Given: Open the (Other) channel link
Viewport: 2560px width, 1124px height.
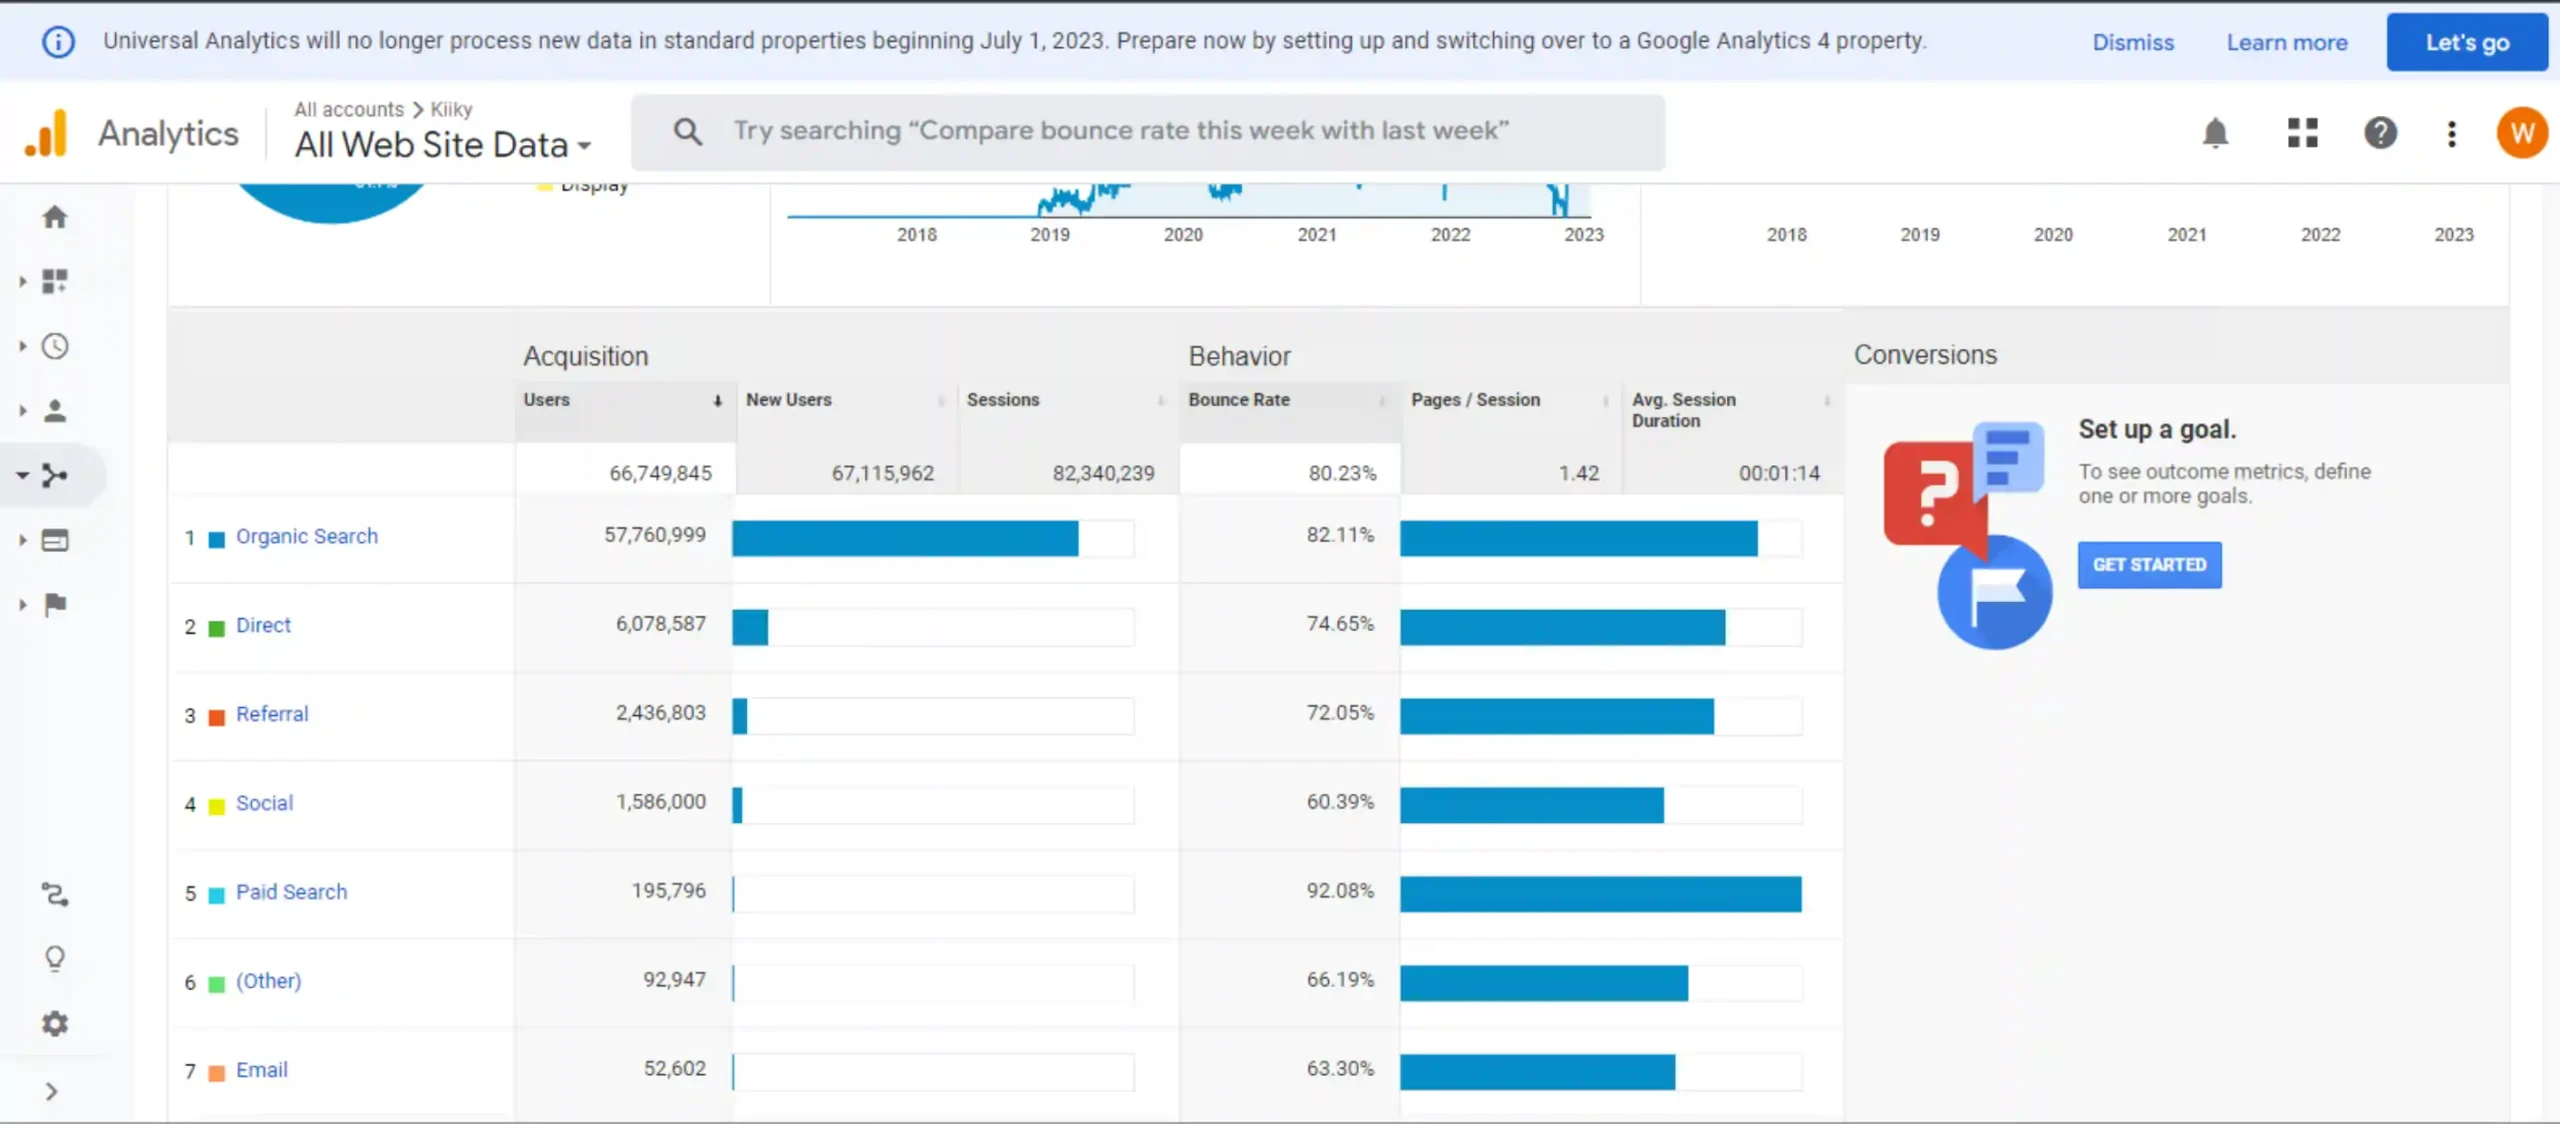Looking at the screenshot, I should [x=268, y=981].
